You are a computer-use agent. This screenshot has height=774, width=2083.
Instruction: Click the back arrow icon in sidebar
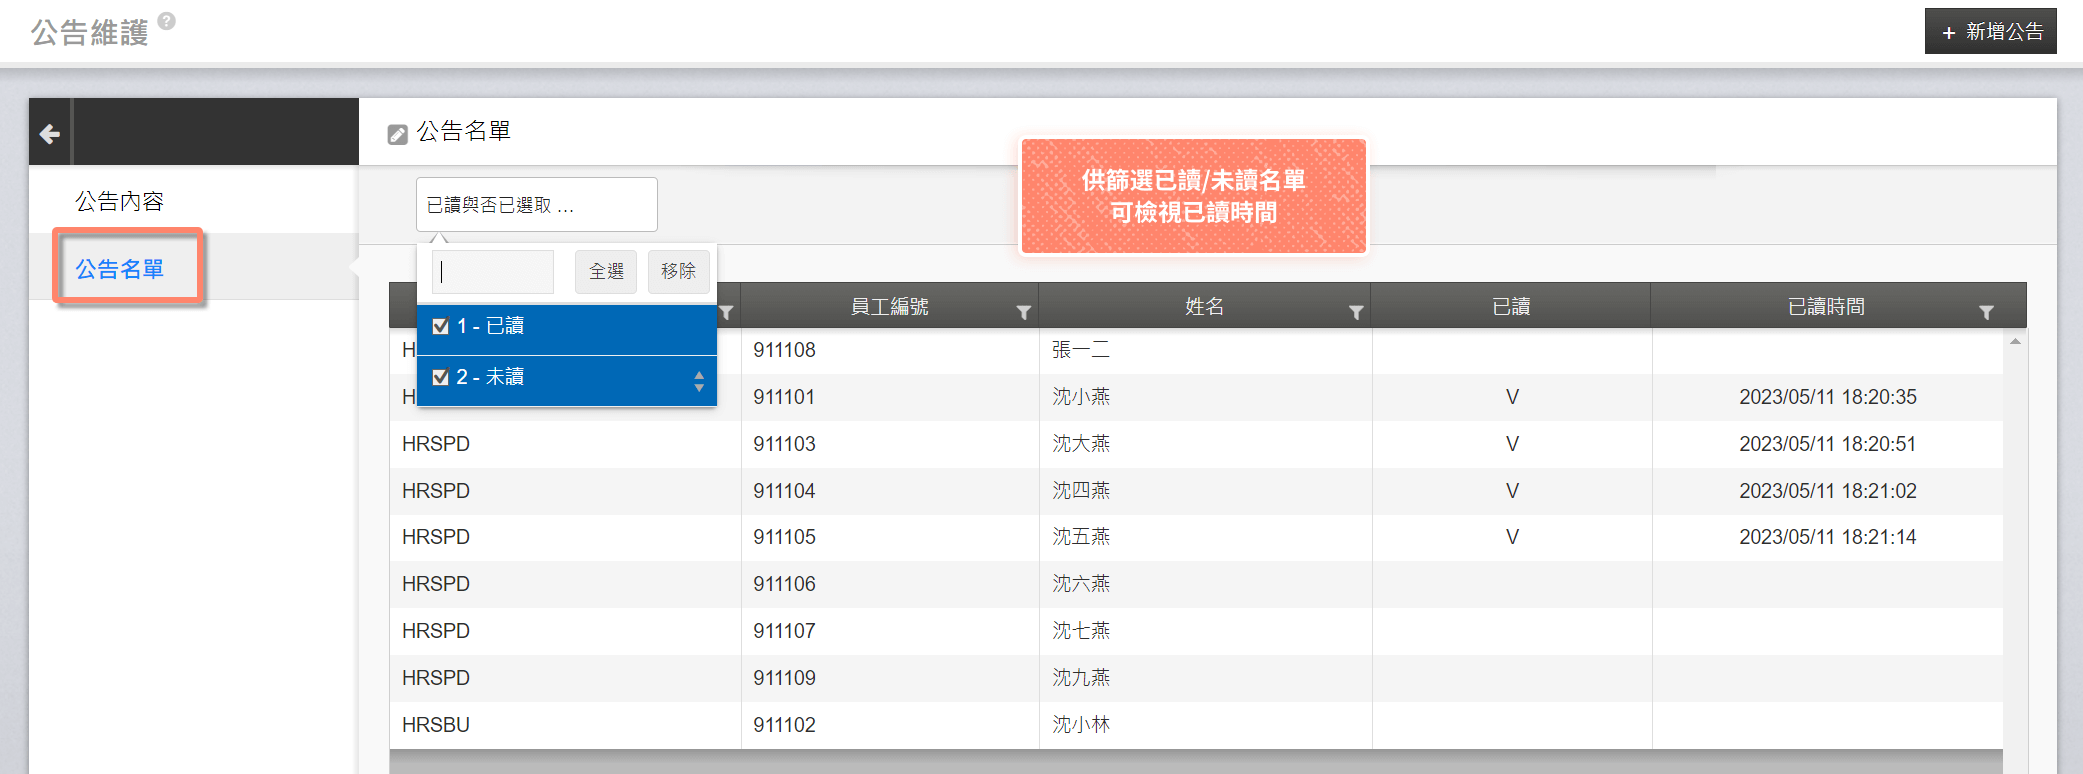click(50, 133)
